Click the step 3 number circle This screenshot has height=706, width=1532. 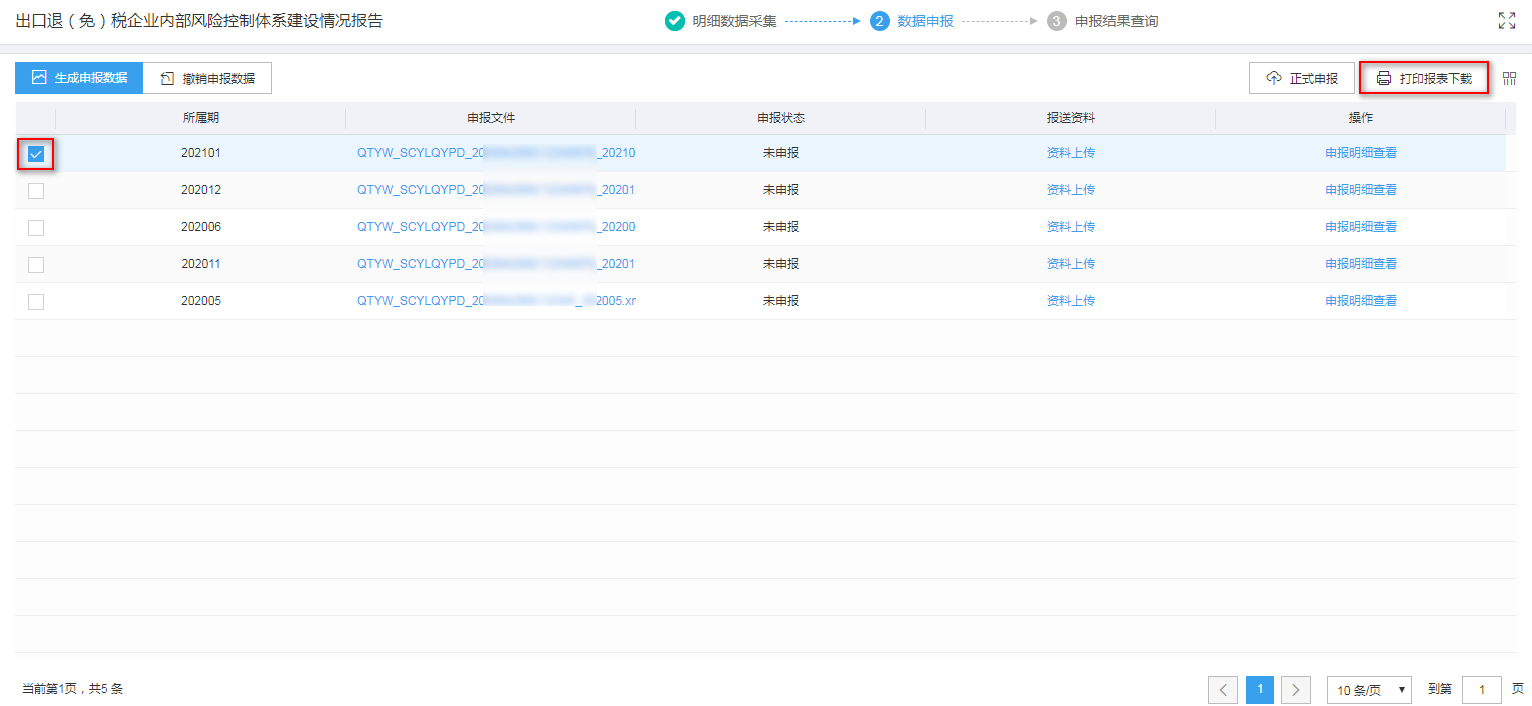1057,20
